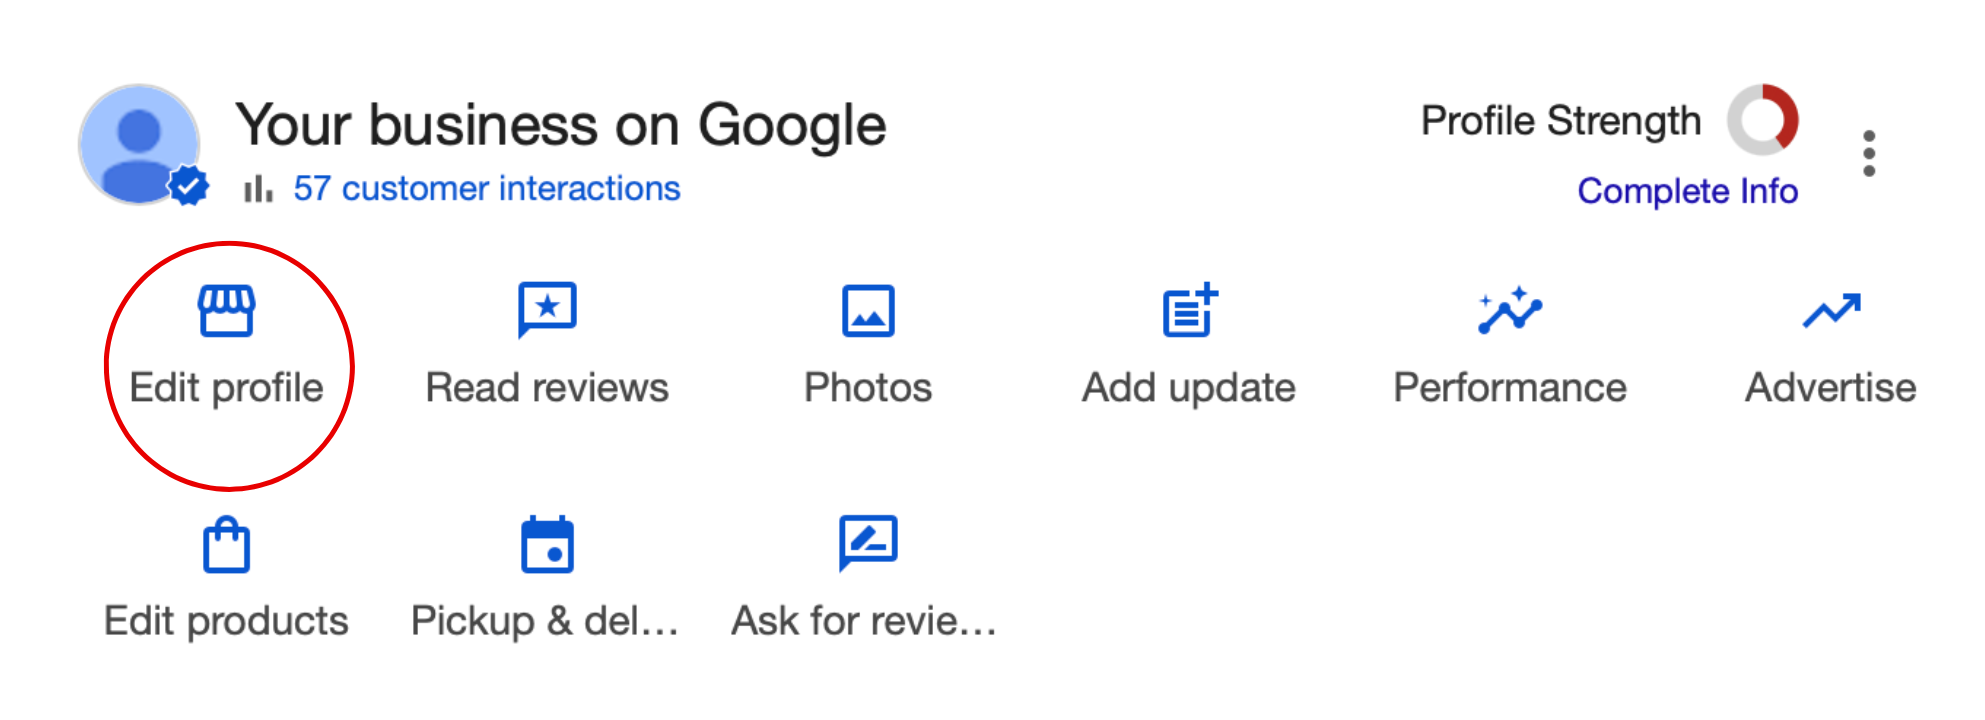
Task: Open the Performance sparkle chart icon
Action: click(x=1510, y=310)
